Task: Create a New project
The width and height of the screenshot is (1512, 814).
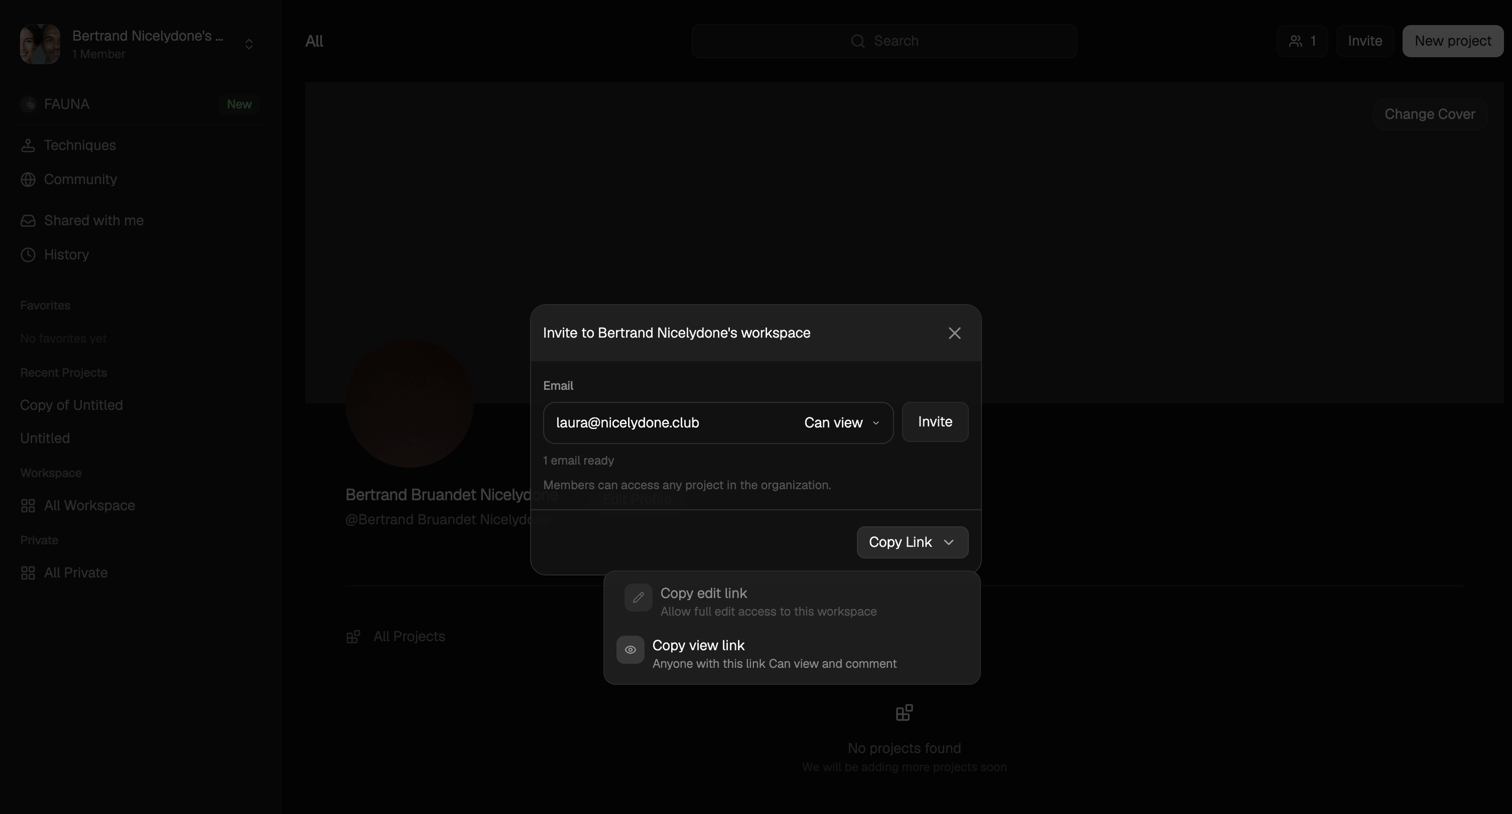Action: click(1452, 41)
